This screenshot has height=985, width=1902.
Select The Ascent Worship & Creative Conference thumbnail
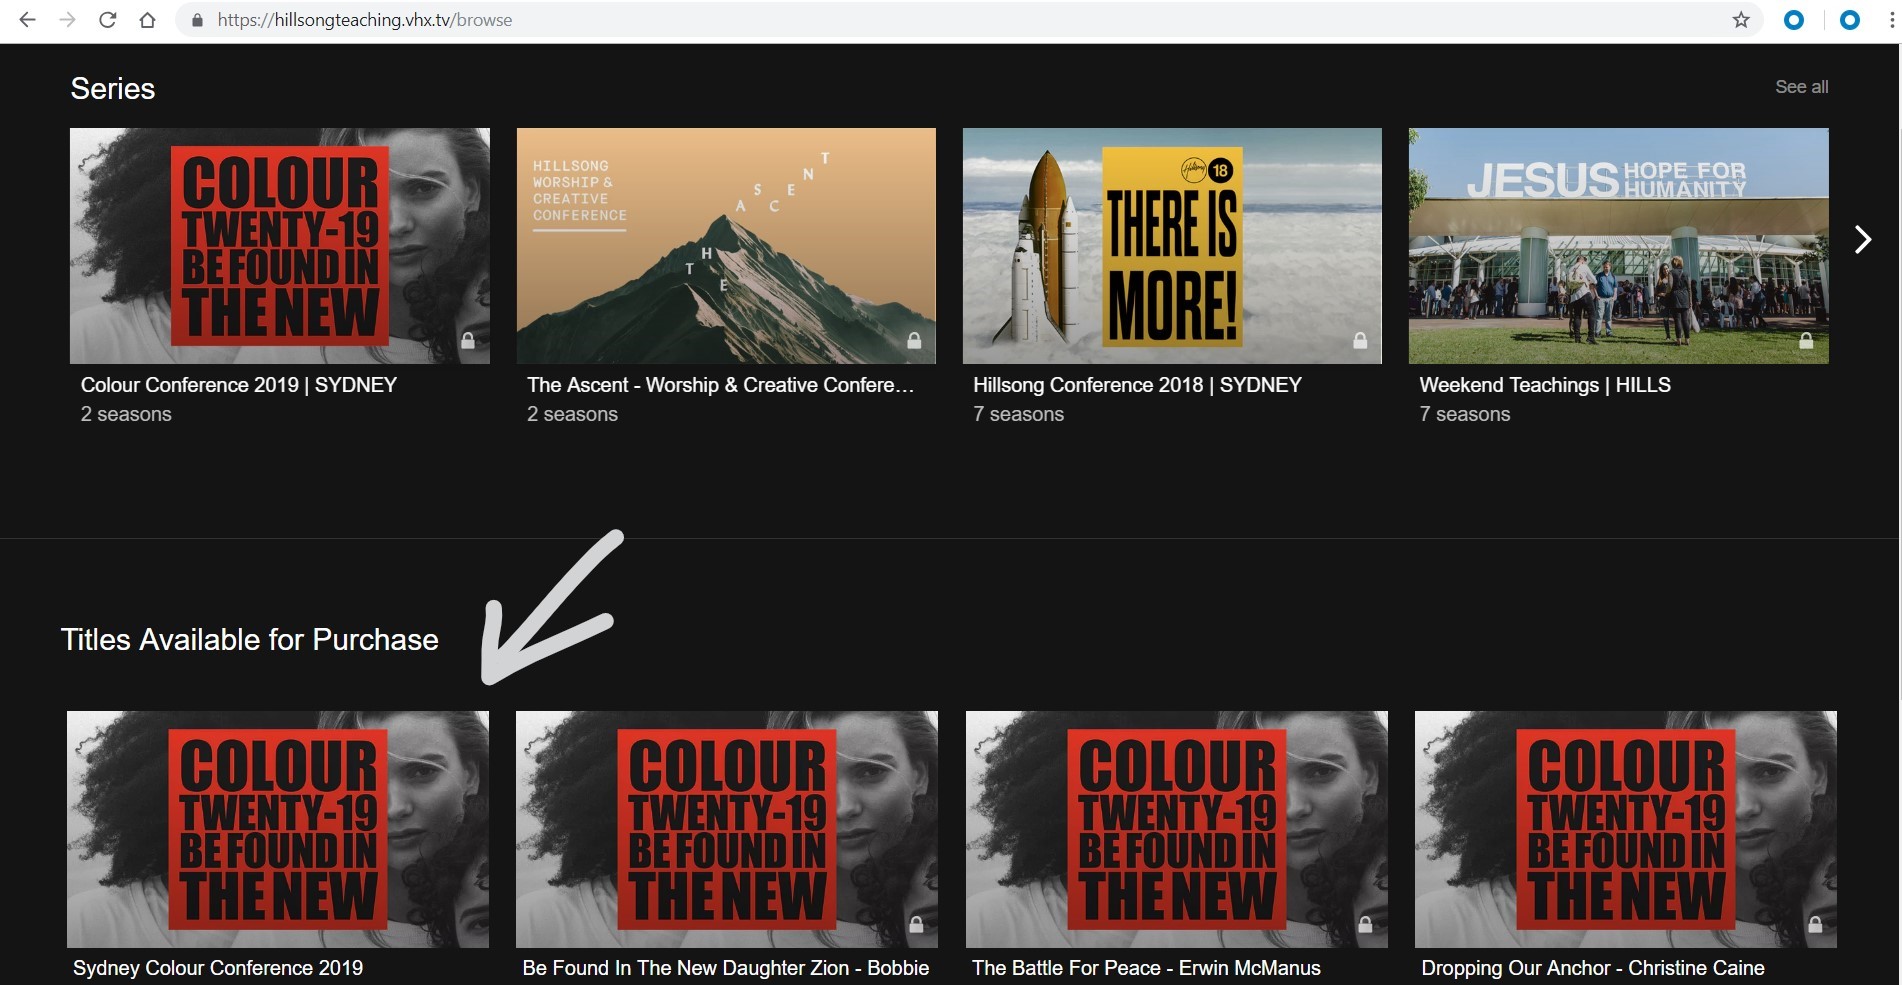tap(726, 245)
